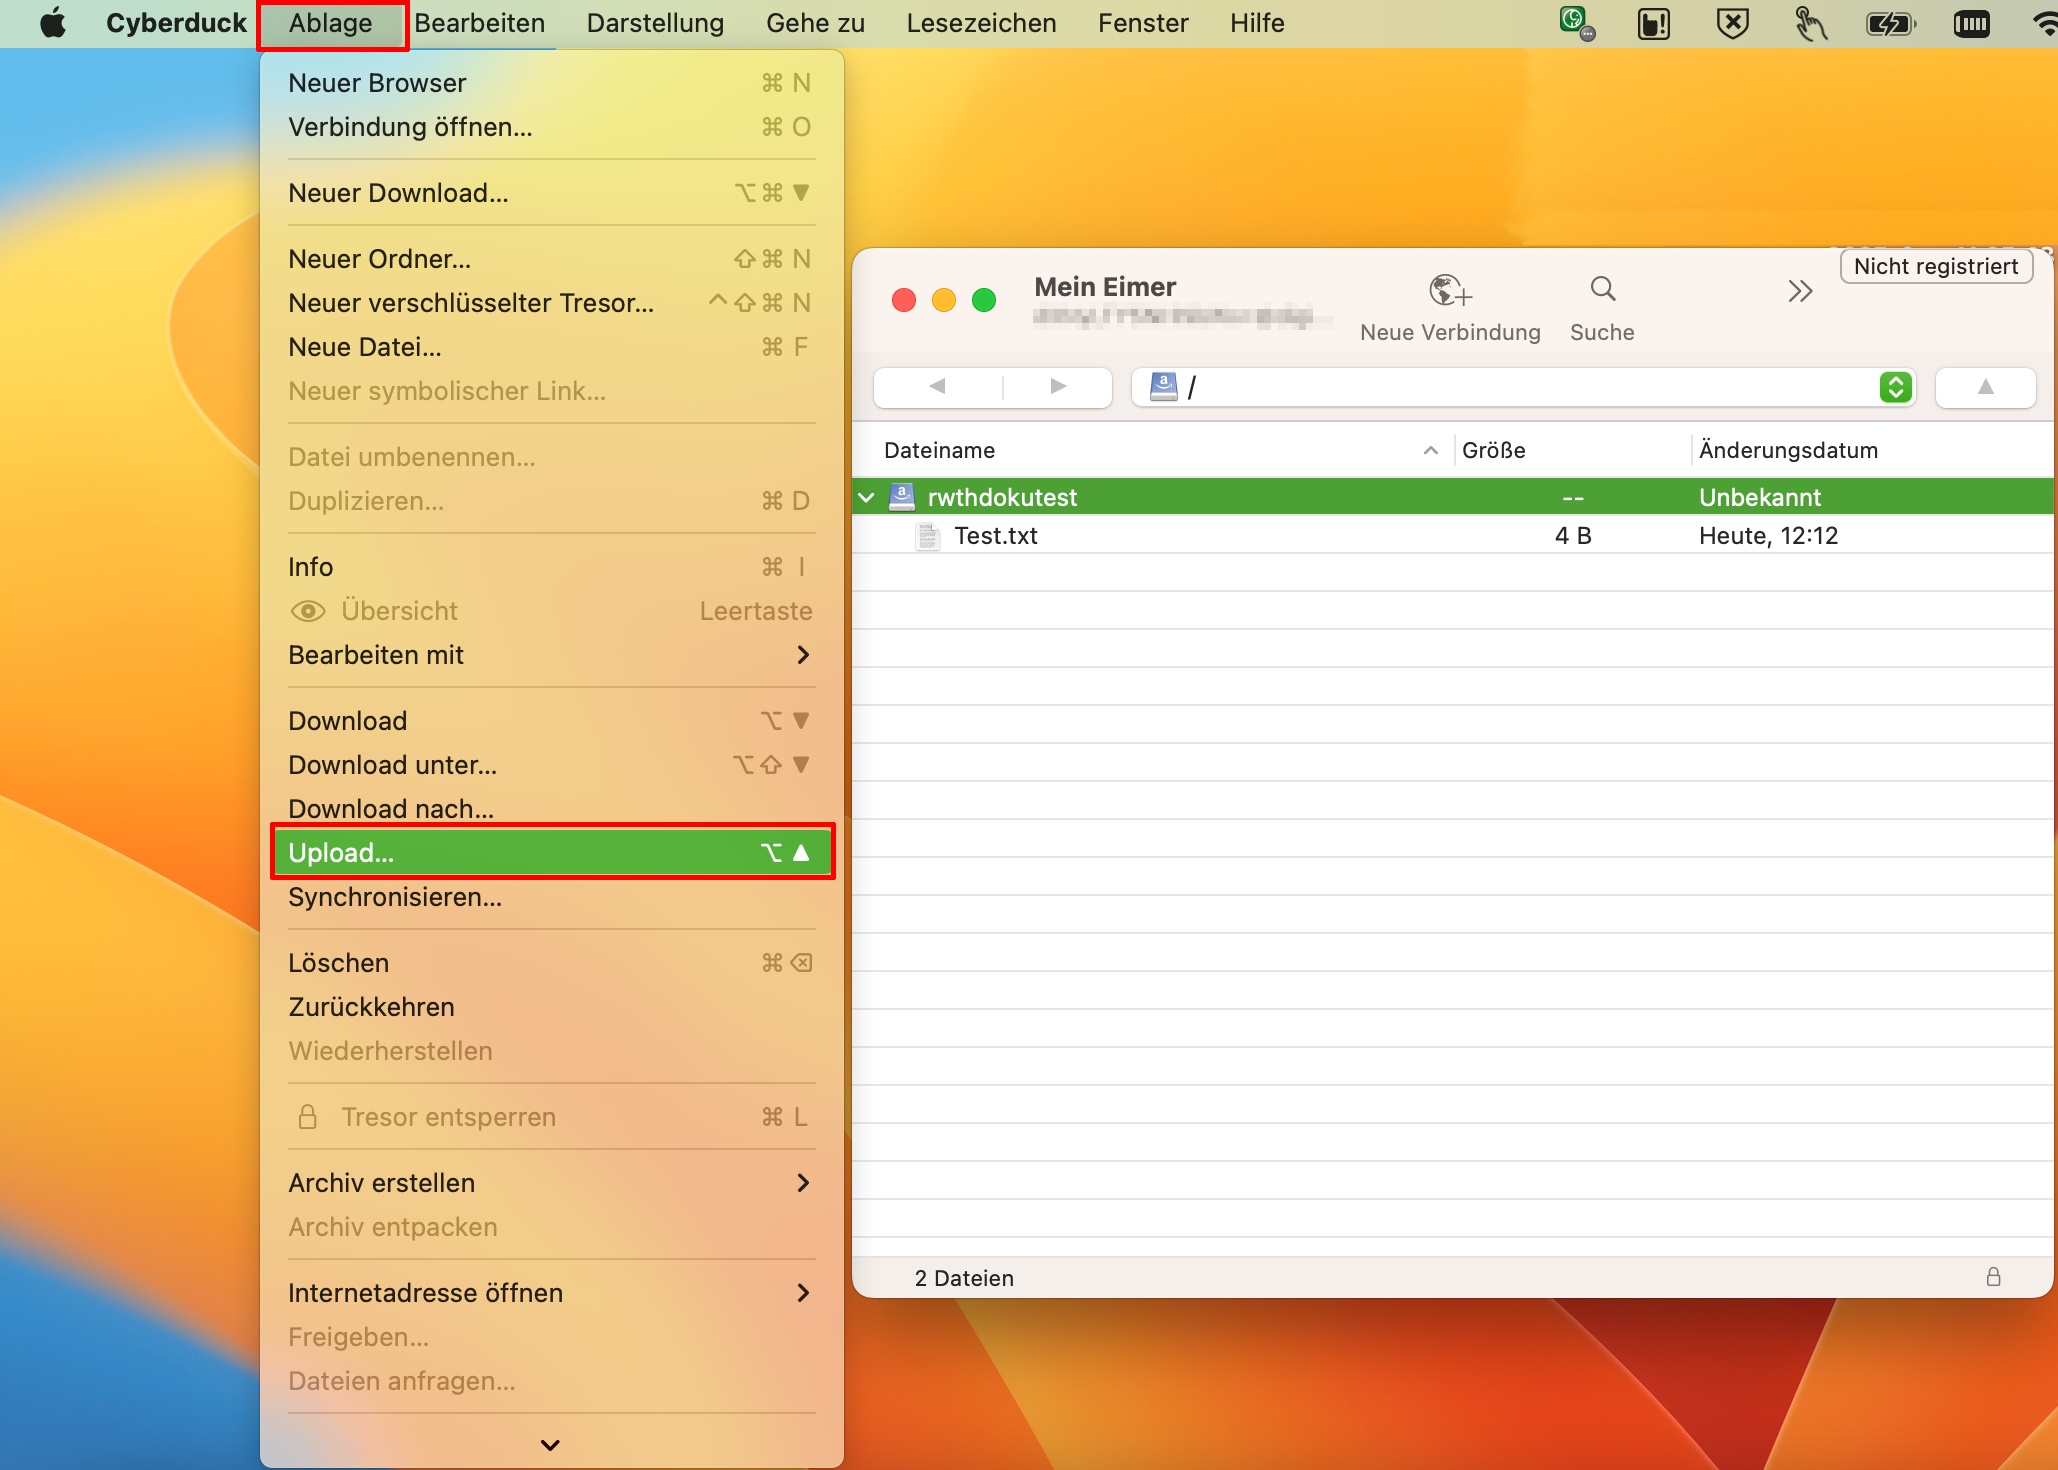Click the lock icon in status bar
The height and width of the screenshot is (1470, 2058).
pyautogui.click(x=1993, y=1277)
